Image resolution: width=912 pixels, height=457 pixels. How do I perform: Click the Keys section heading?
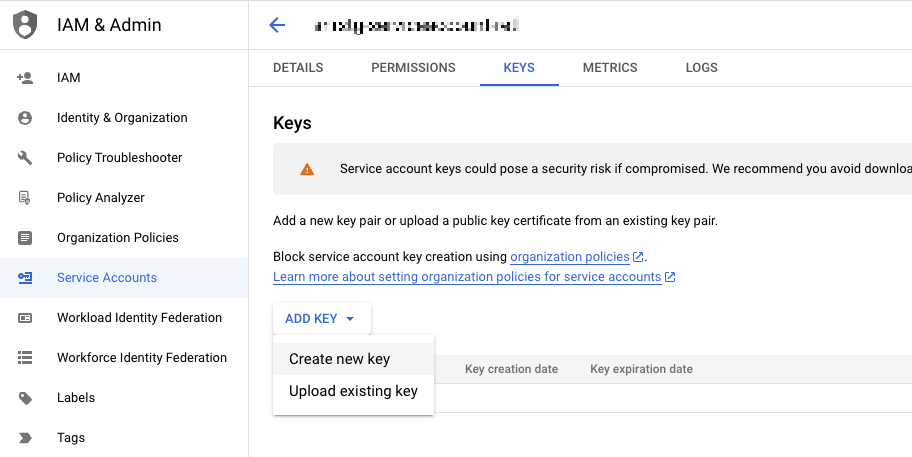click(x=292, y=123)
